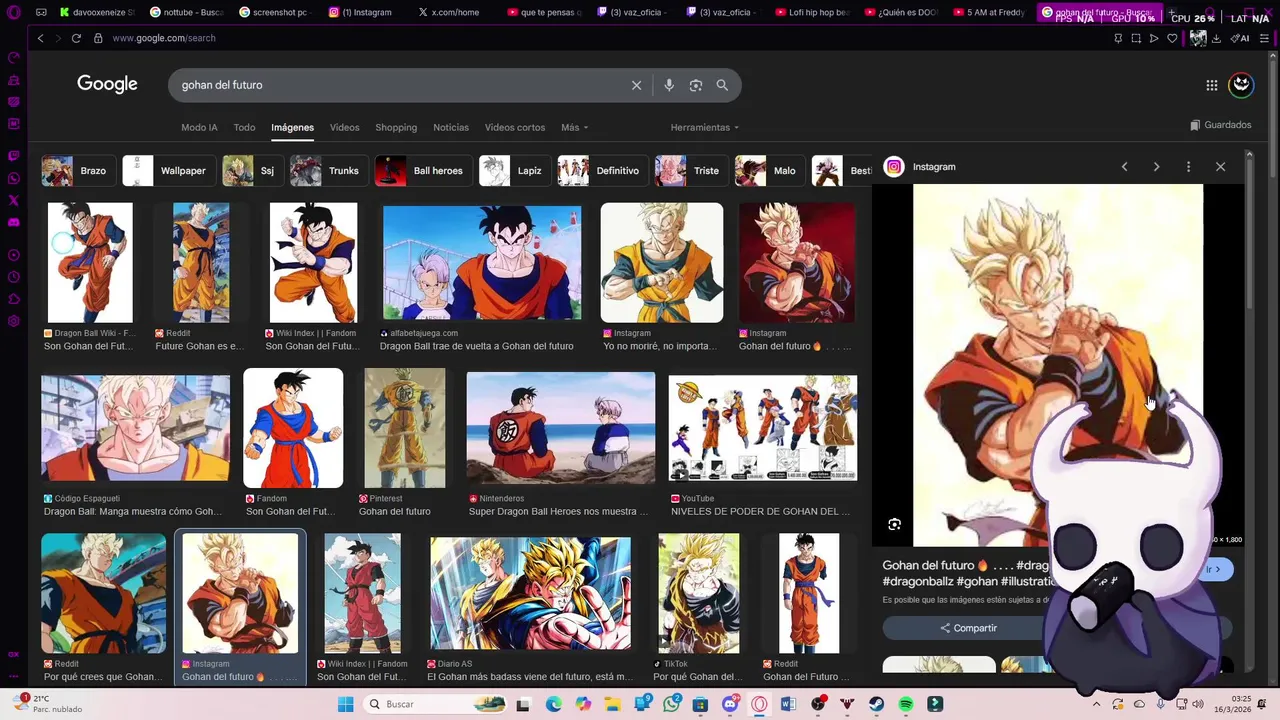Start voice search with microphone icon

[669, 85]
